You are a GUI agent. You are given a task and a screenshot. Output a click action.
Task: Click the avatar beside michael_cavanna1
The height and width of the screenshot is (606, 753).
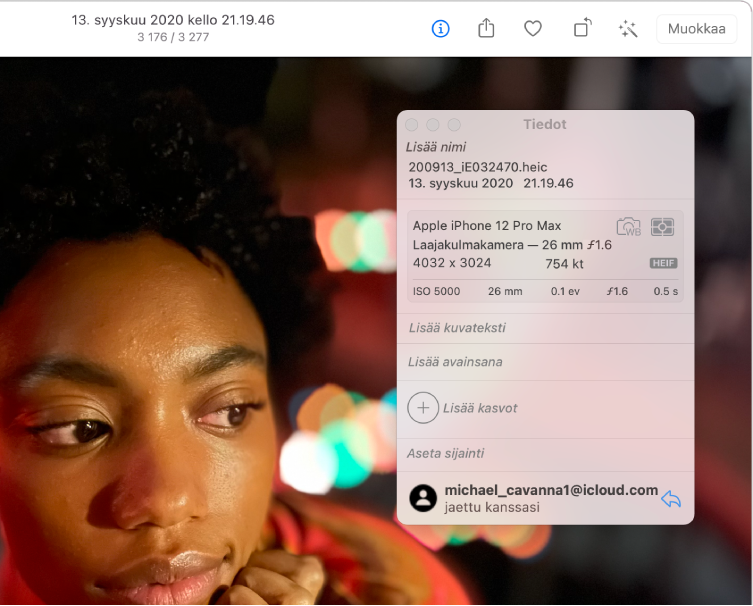tap(424, 498)
